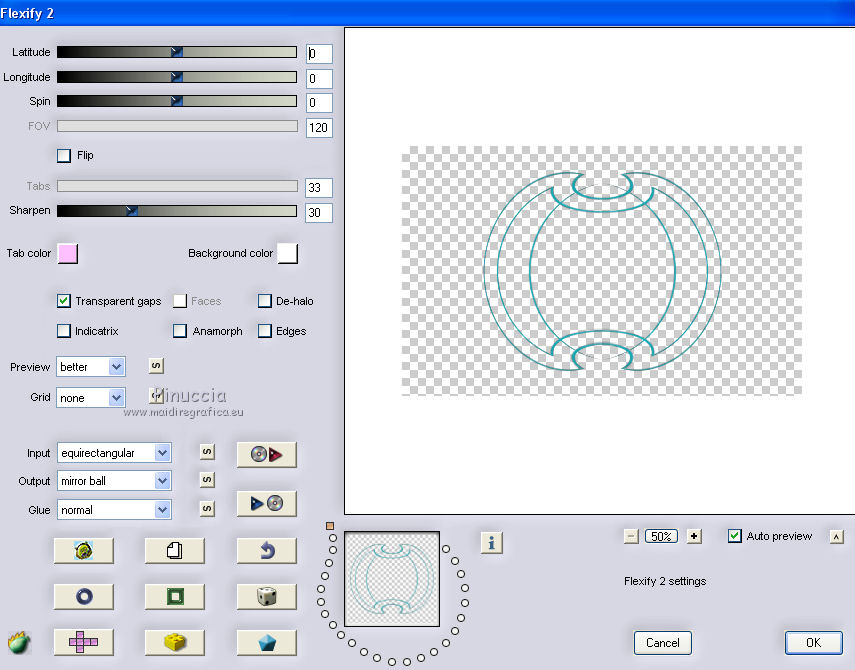Click the blue-arrow-then-disc preset button
Viewport: 855px width, 670px height.
point(267,503)
